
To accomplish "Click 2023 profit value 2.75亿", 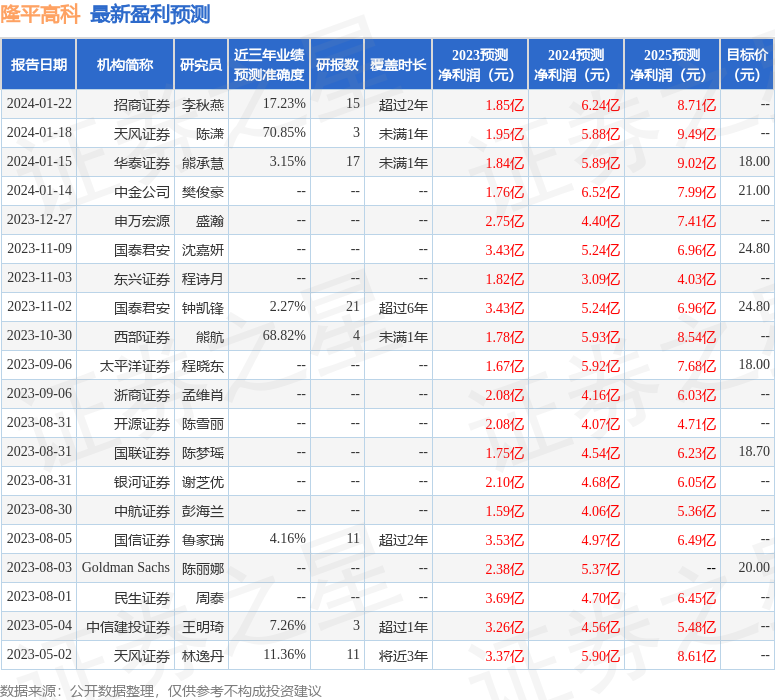I will [504, 221].
